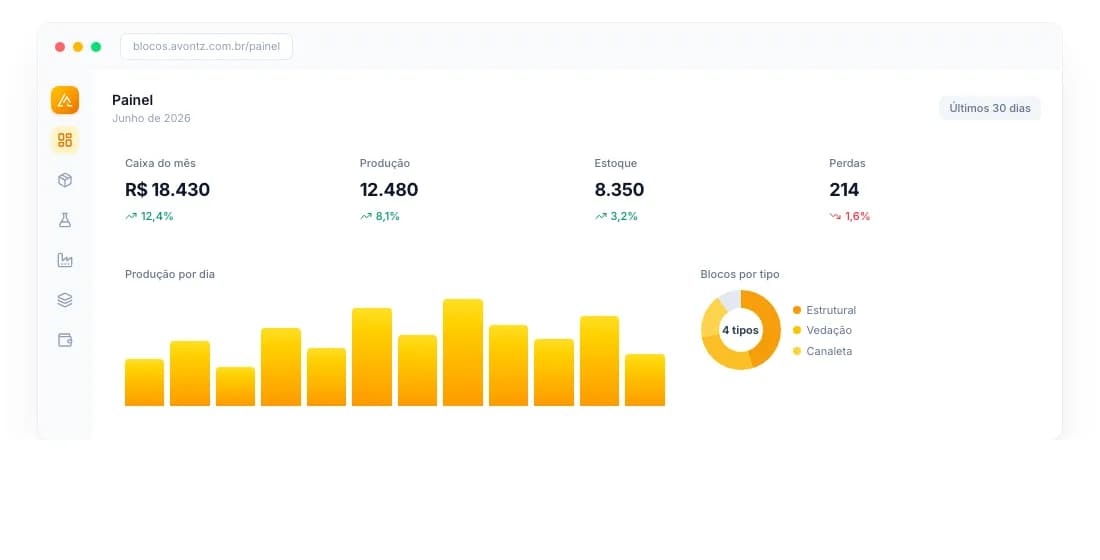The width and height of the screenshot is (1100, 560).
Task: Select the wallet icon in sidebar
Action: [65, 340]
